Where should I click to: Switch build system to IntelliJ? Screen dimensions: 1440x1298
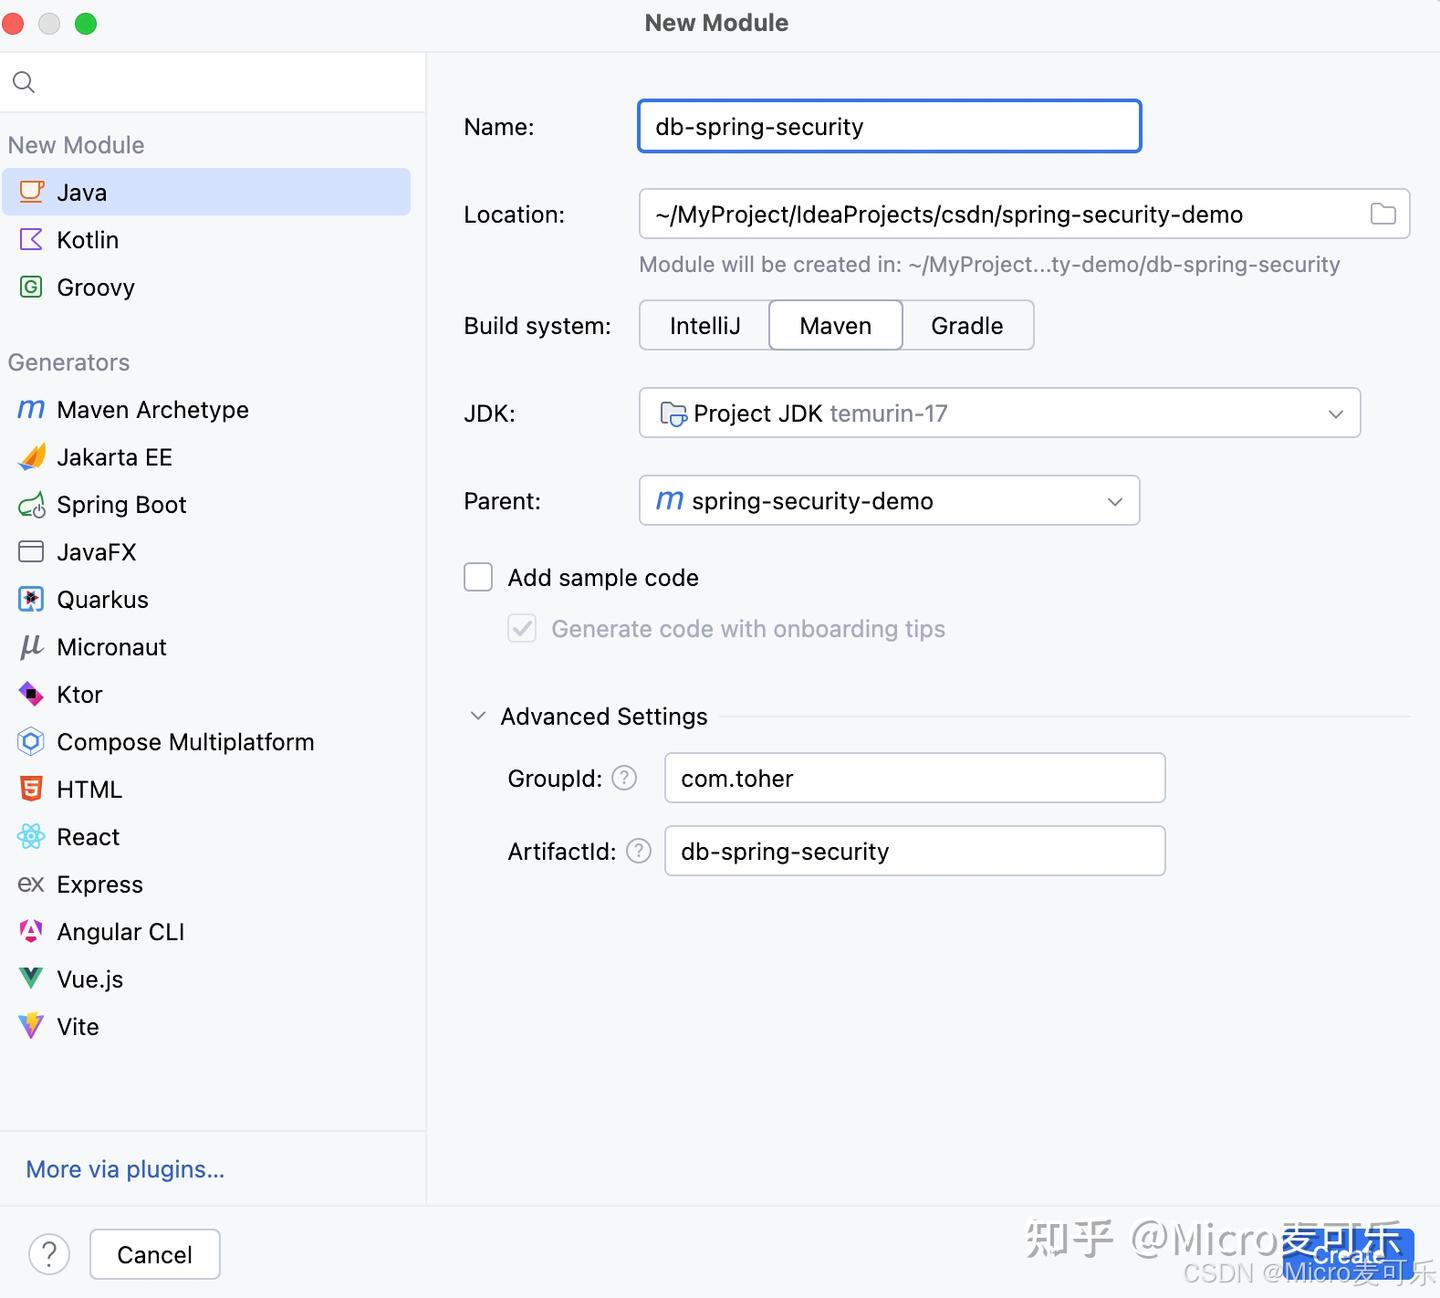click(x=705, y=326)
